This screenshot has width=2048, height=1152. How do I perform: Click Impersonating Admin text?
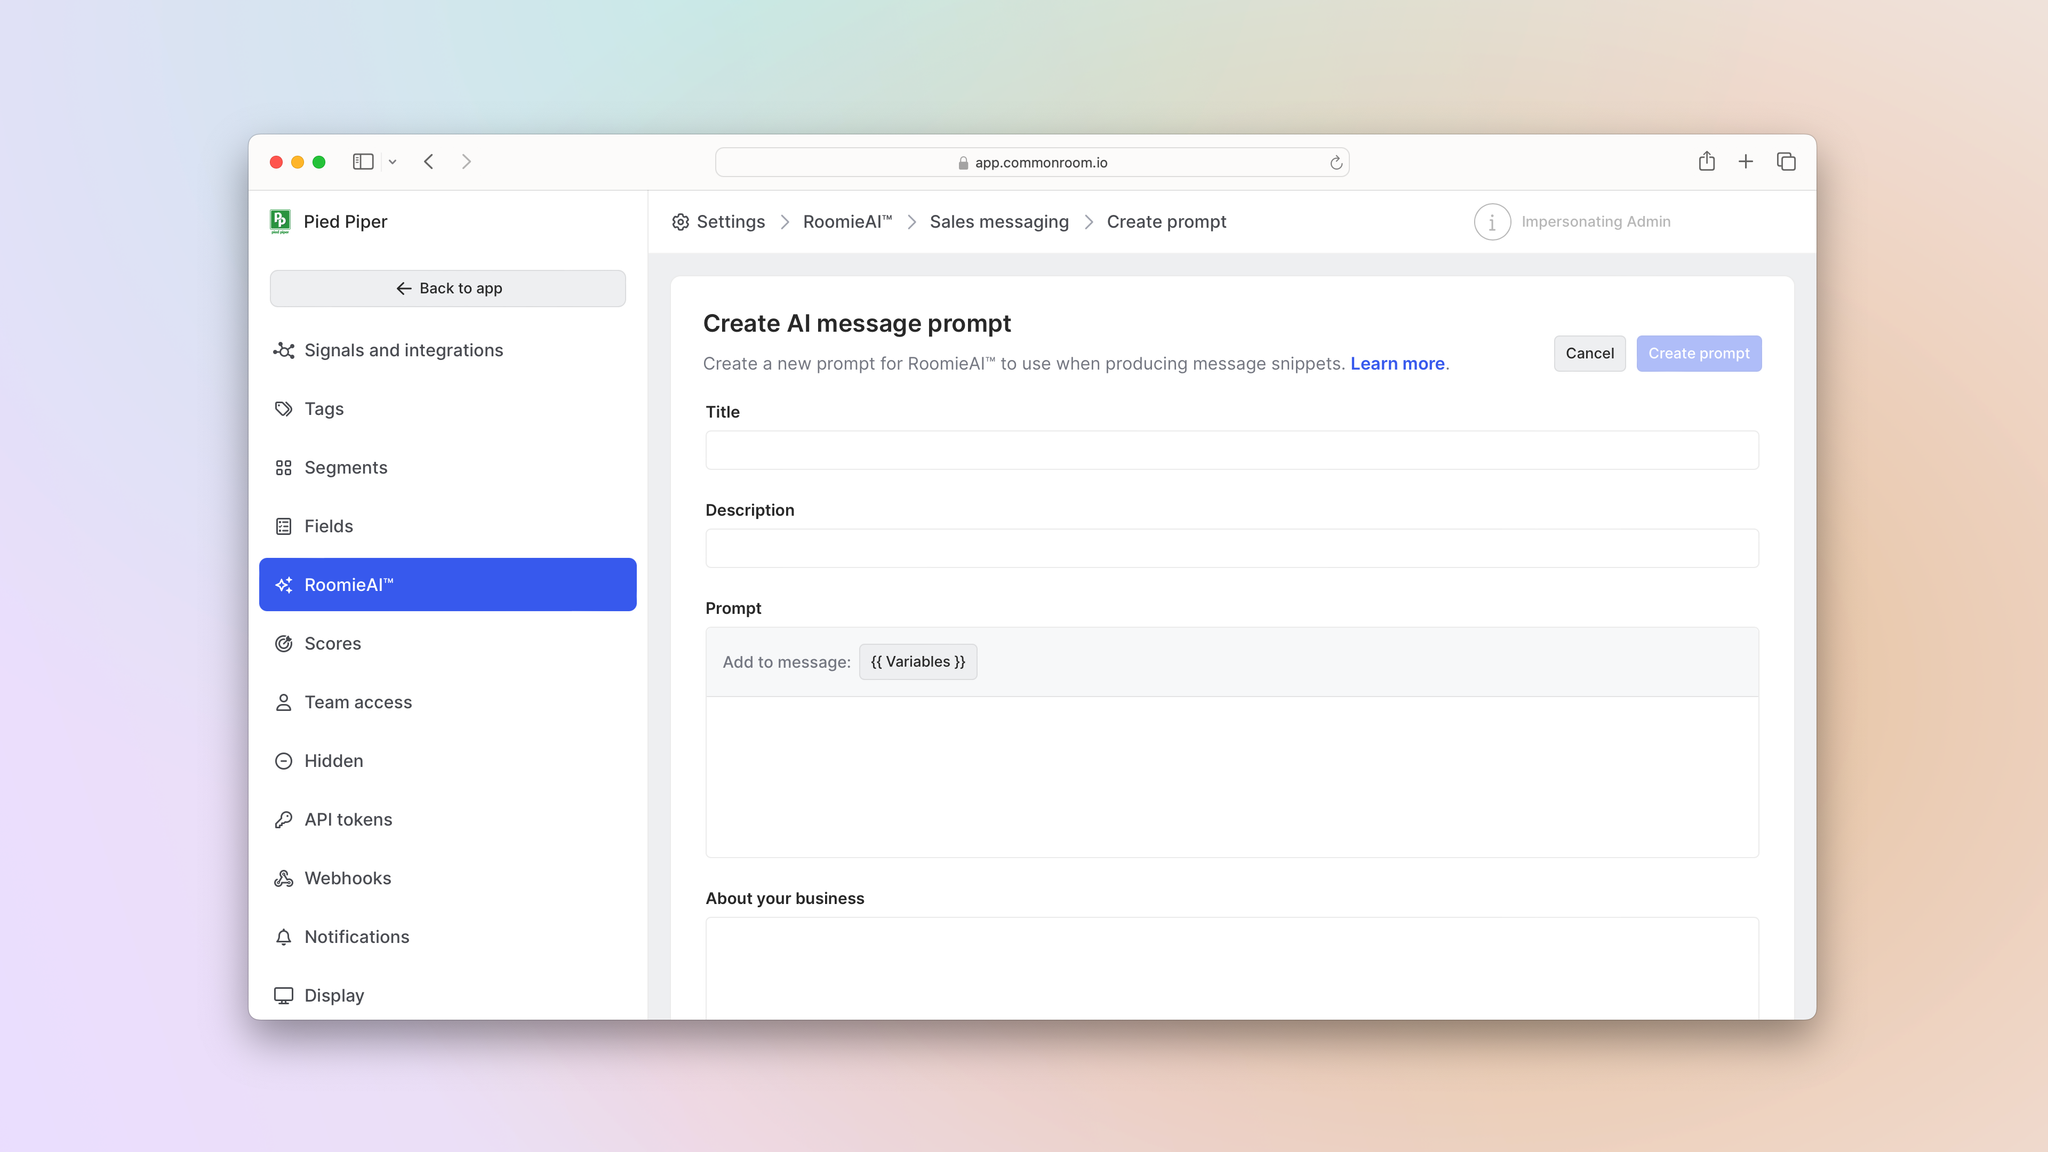[x=1595, y=222]
